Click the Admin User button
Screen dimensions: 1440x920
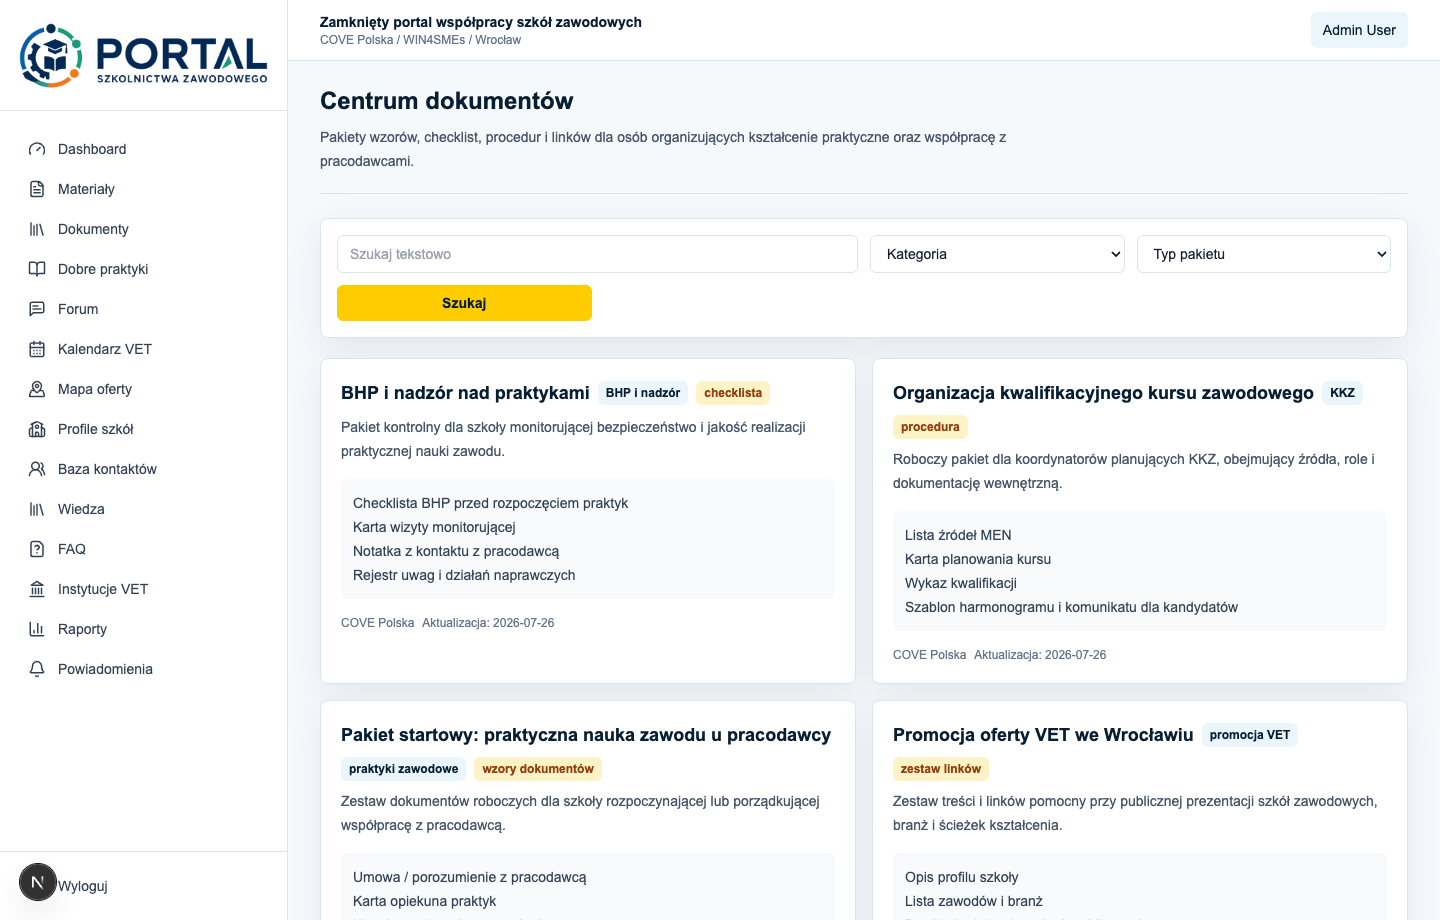click(1359, 30)
